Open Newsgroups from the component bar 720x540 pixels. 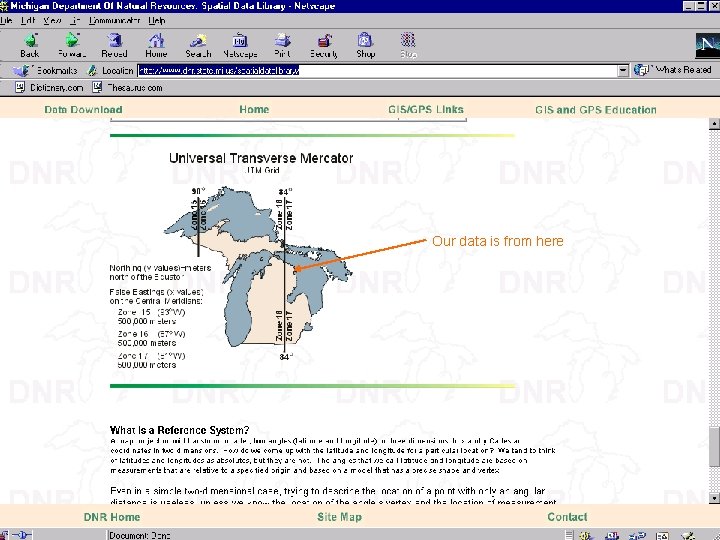[x=636, y=535]
